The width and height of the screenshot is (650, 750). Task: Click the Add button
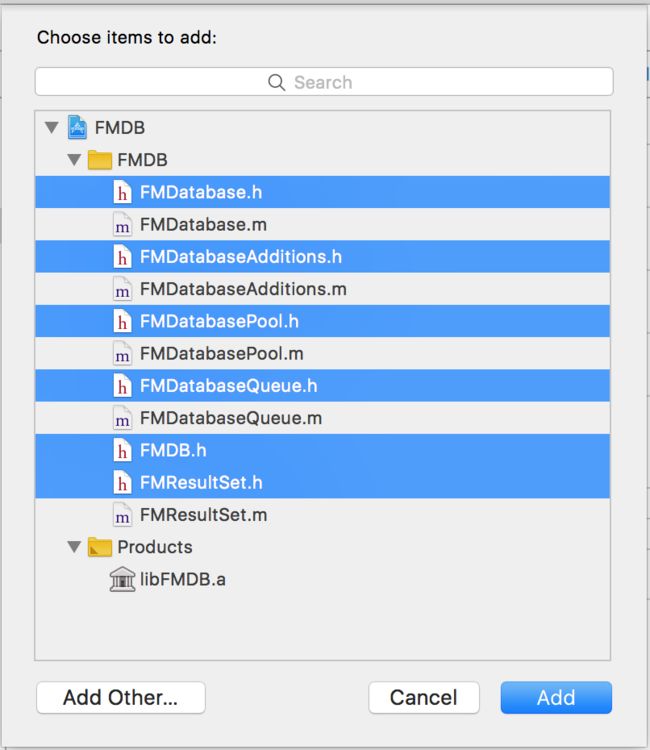click(556, 697)
